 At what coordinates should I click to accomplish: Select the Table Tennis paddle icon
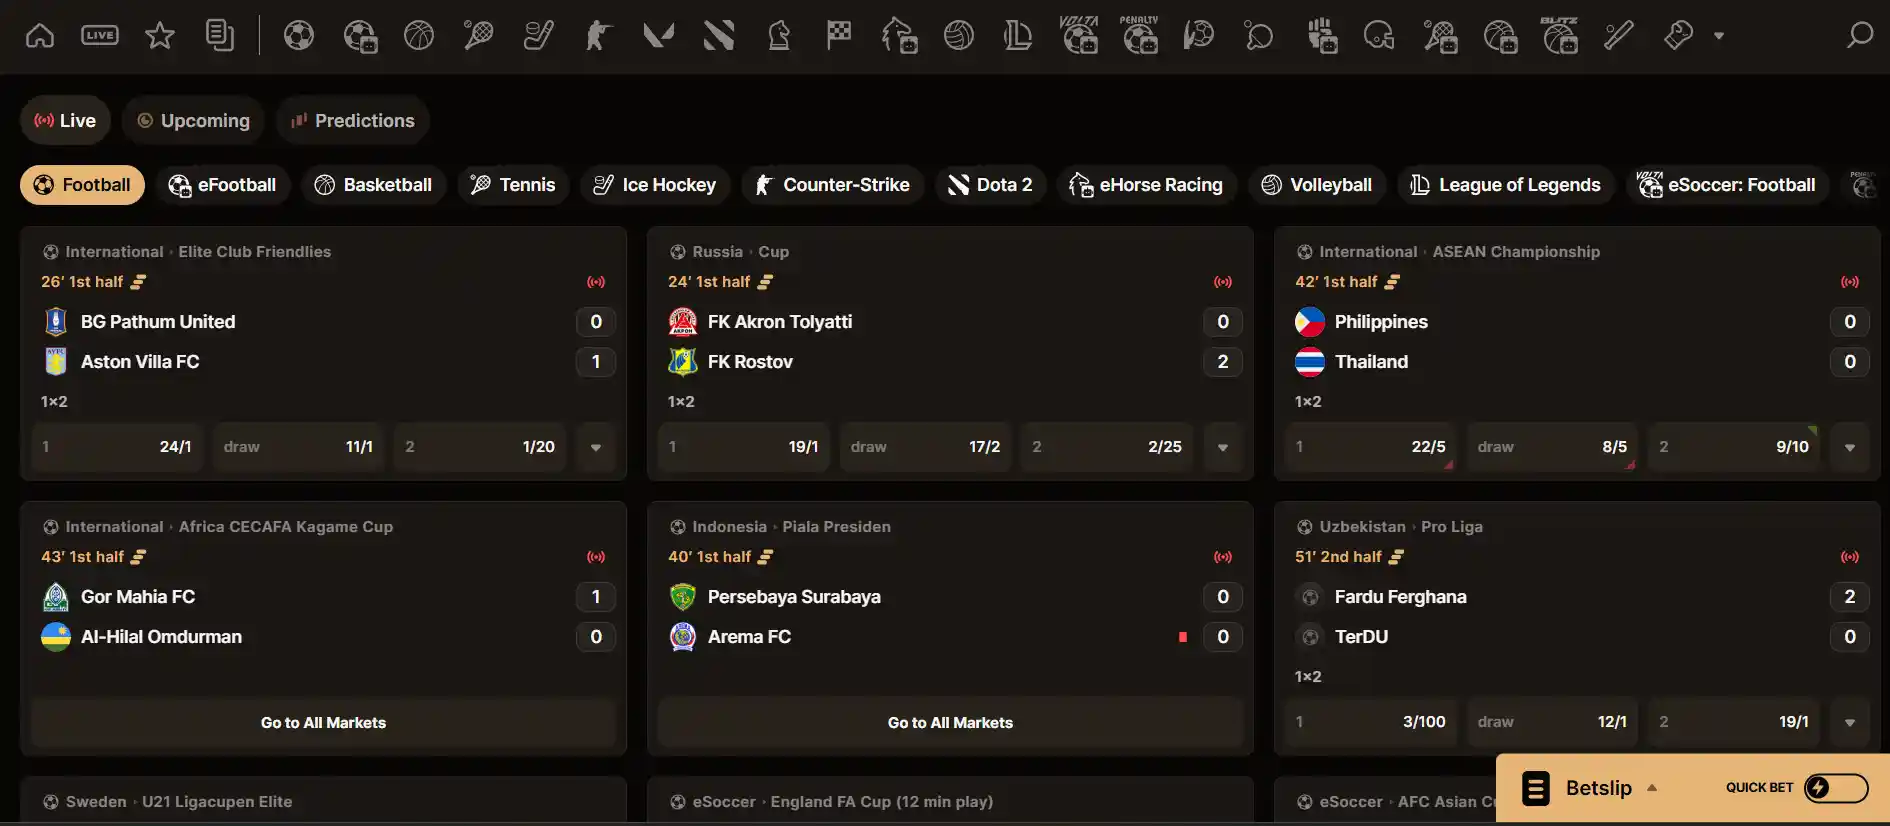(x=1258, y=36)
